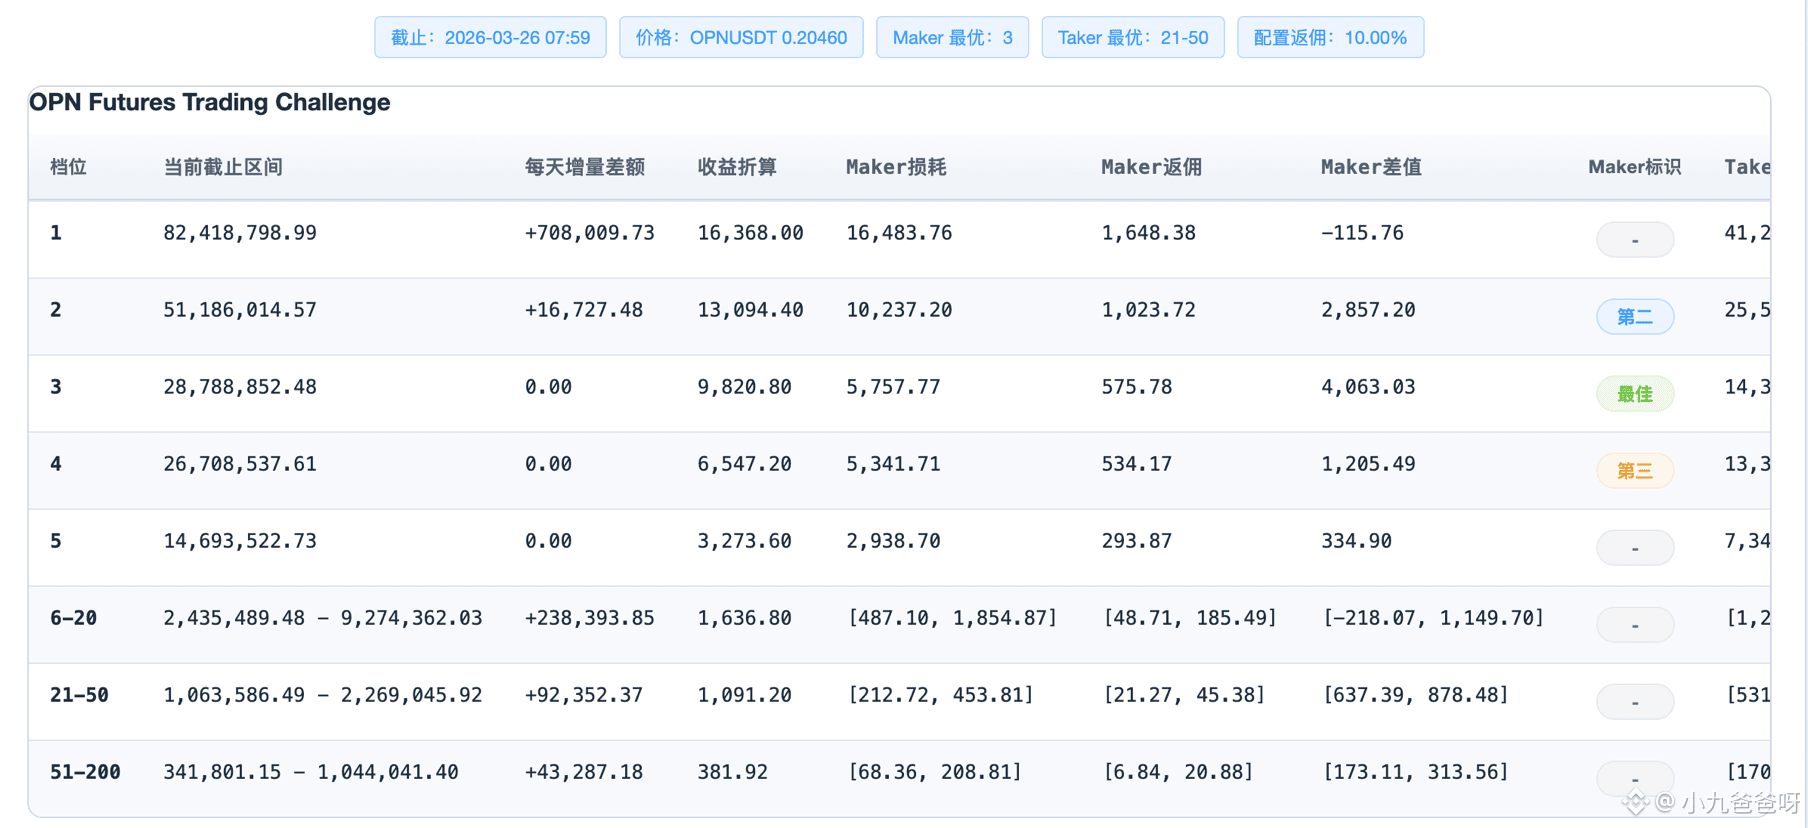
Task: Click the Maker差值 column header
Action: [x=1371, y=167]
